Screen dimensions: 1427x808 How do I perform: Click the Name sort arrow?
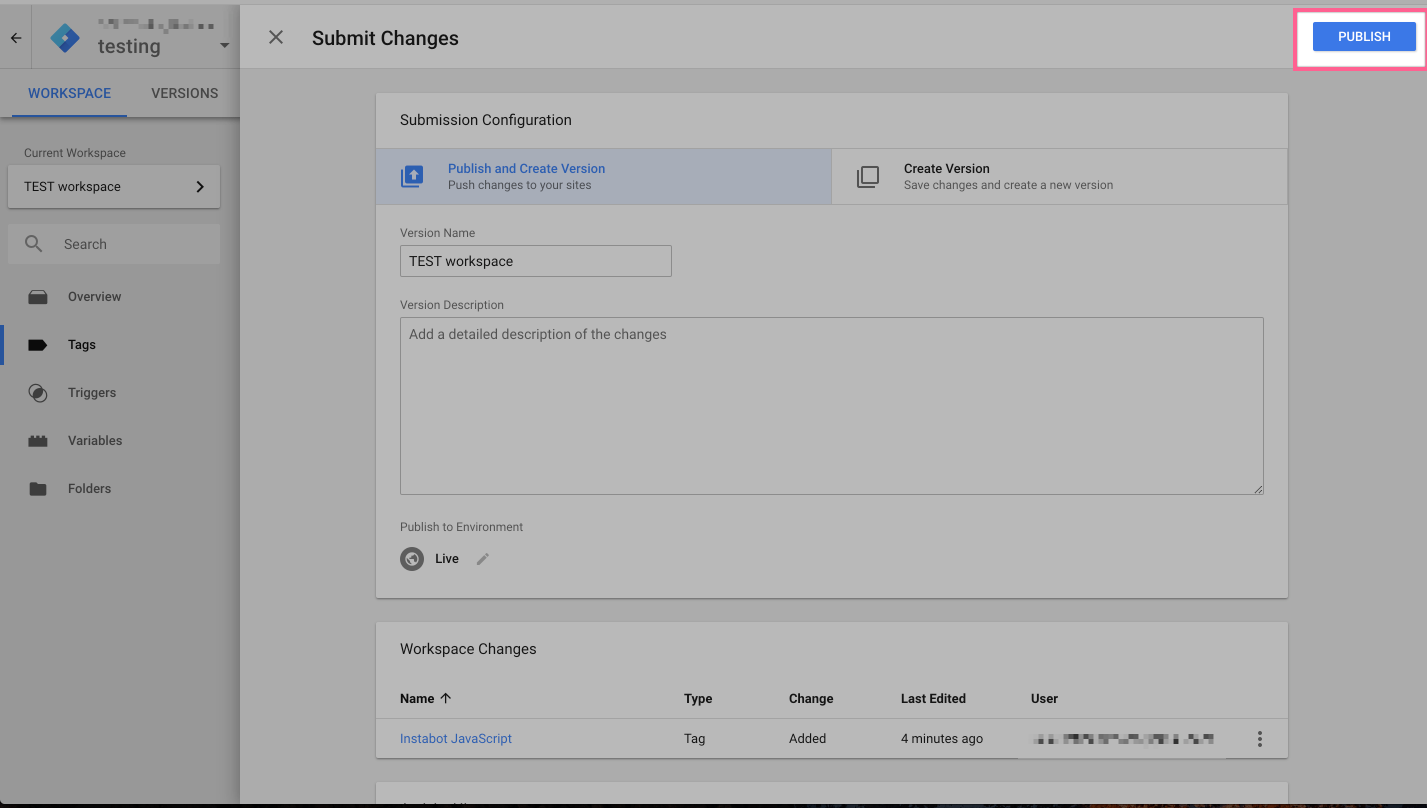point(446,698)
